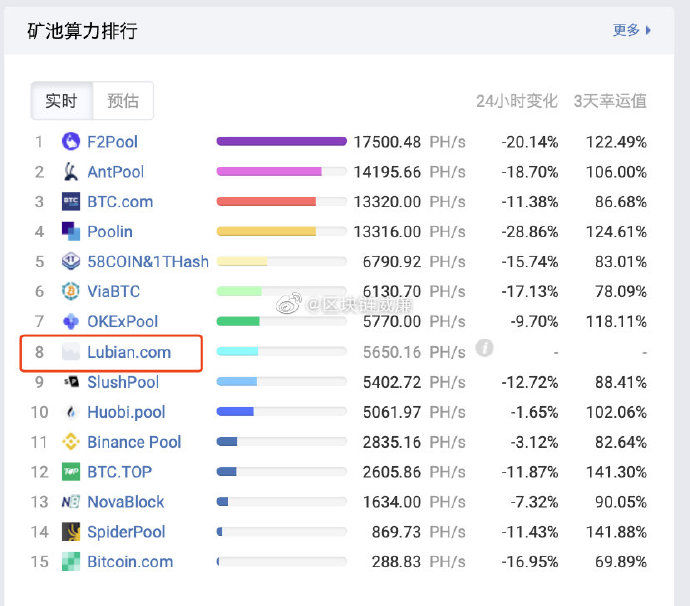Click the AntPool logo icon
This screenshot has width=690, height=606.
(x=71, y=172)
